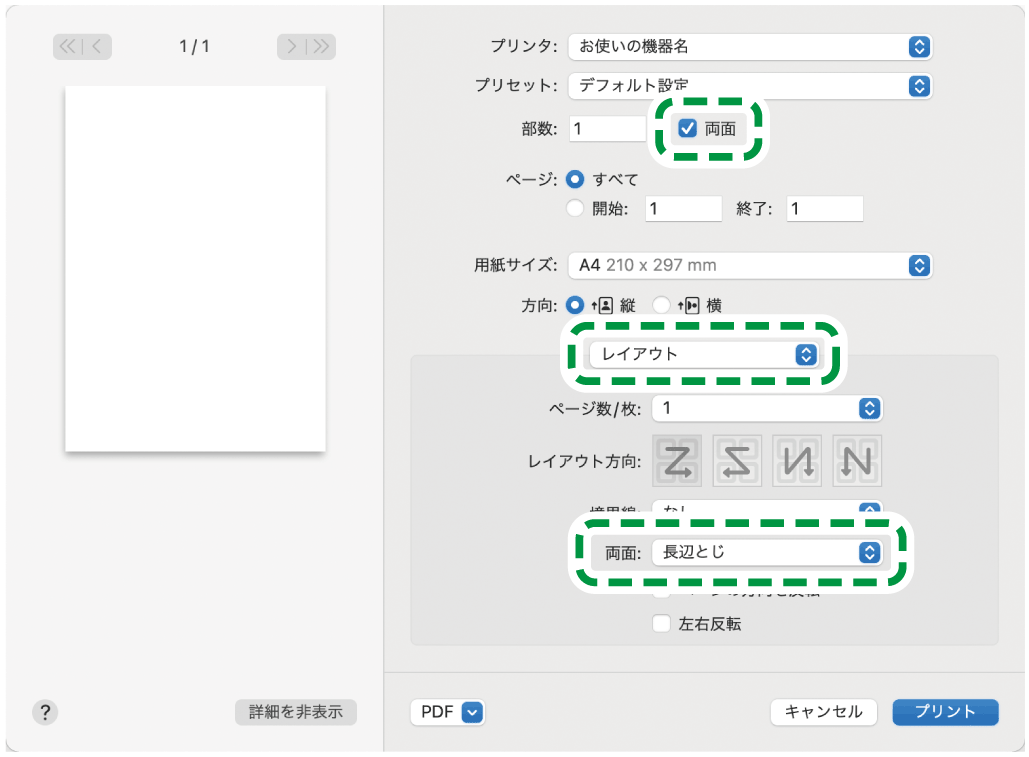Screen dimensions: 1029x757
Task: Advance preview with the next page arrow
Action: (x=291, y=46)
